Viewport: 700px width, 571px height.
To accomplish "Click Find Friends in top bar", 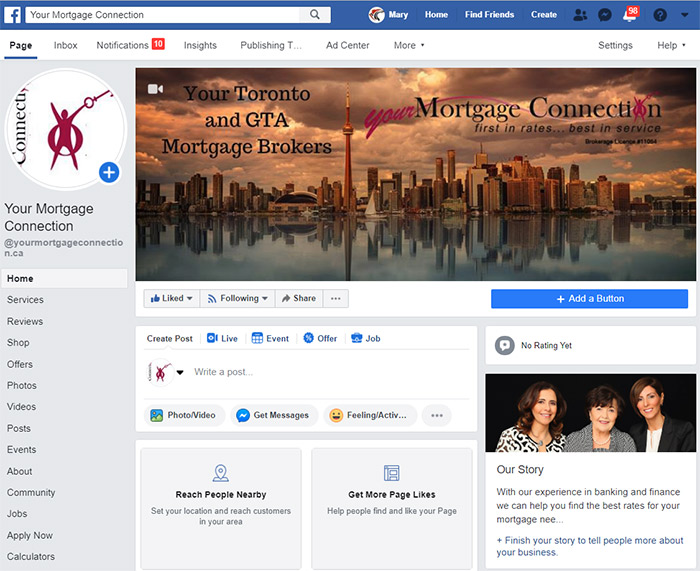I will click(x=489, y=15).
